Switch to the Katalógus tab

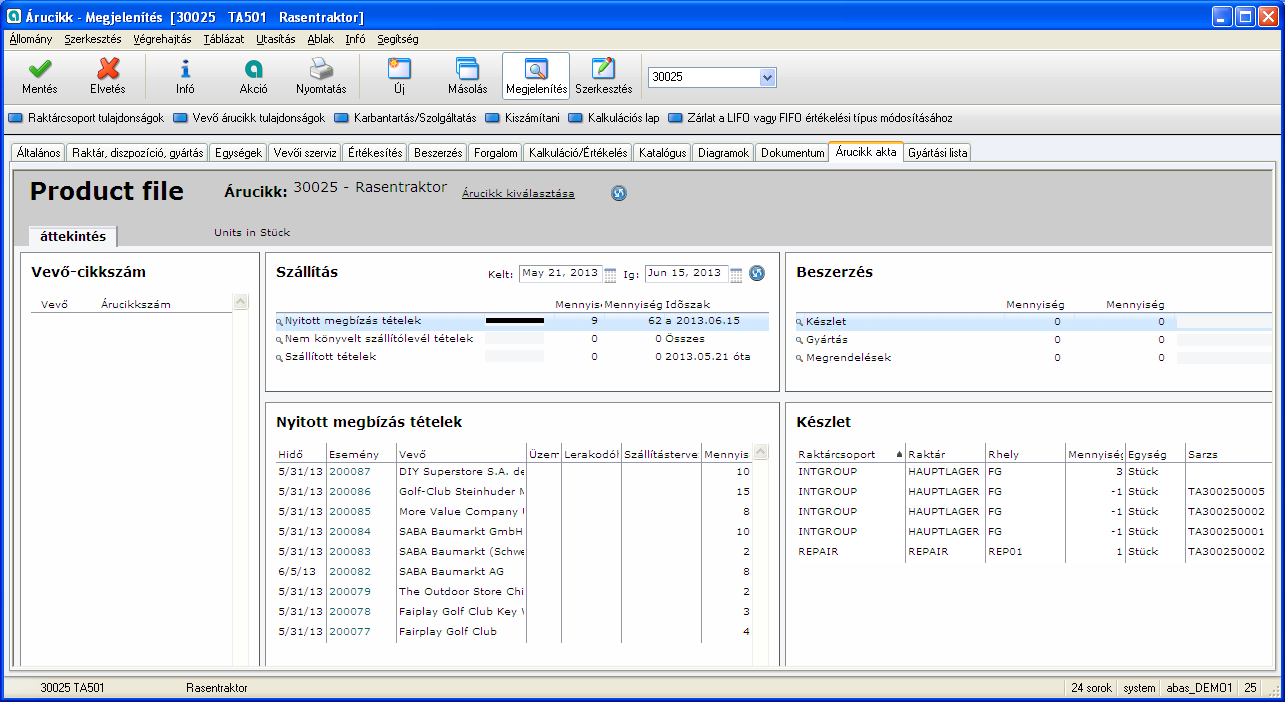662,153
